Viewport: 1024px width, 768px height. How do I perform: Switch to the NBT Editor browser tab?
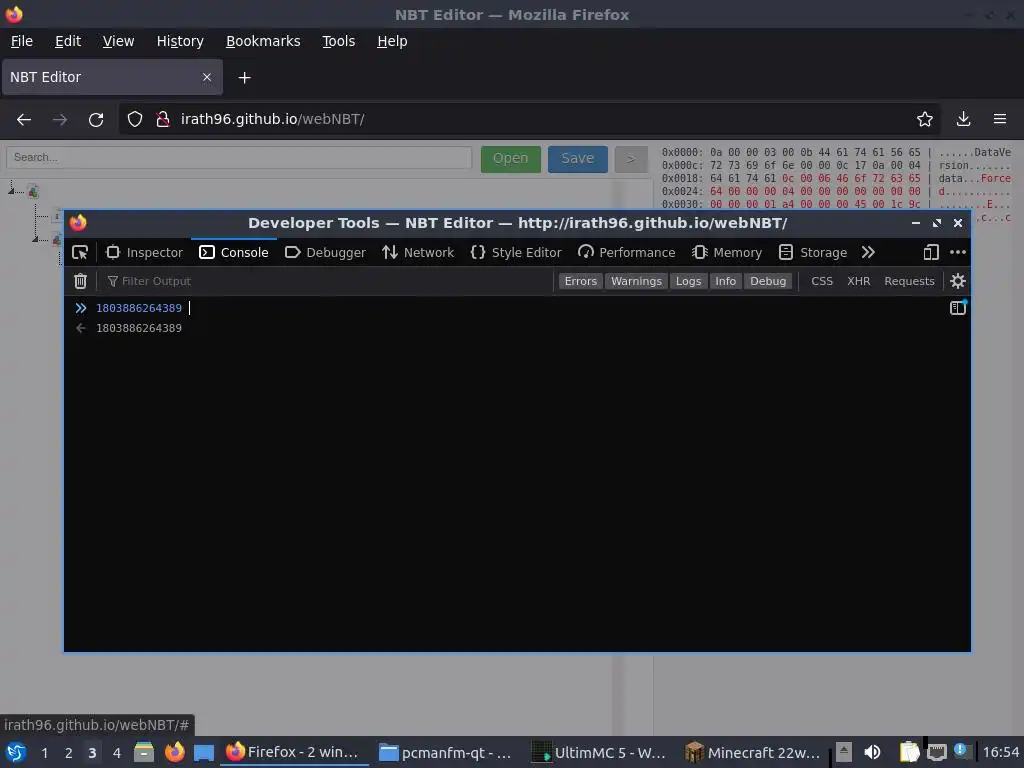pos(112,77)
